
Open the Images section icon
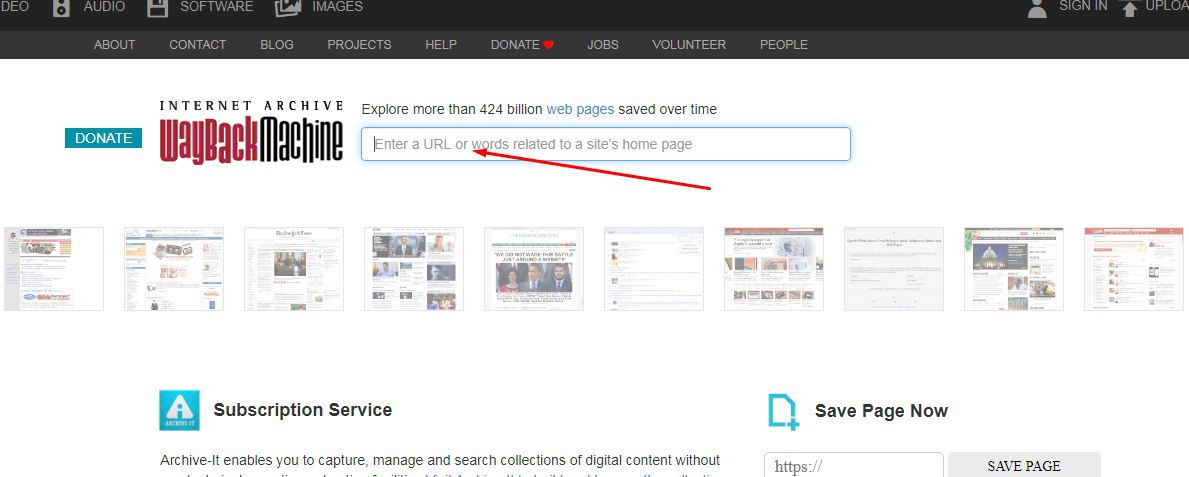pyautogui.click(x=288, y=8)
